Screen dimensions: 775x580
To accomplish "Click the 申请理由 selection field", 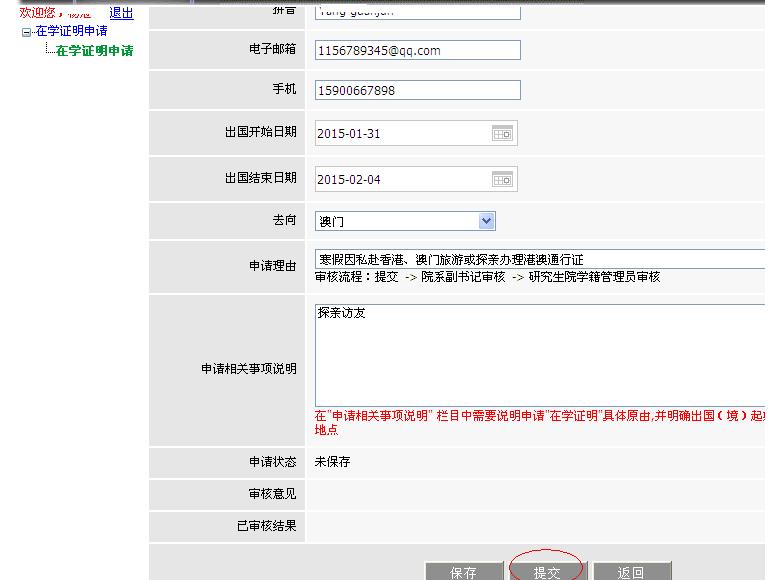I will pos(538,259).
